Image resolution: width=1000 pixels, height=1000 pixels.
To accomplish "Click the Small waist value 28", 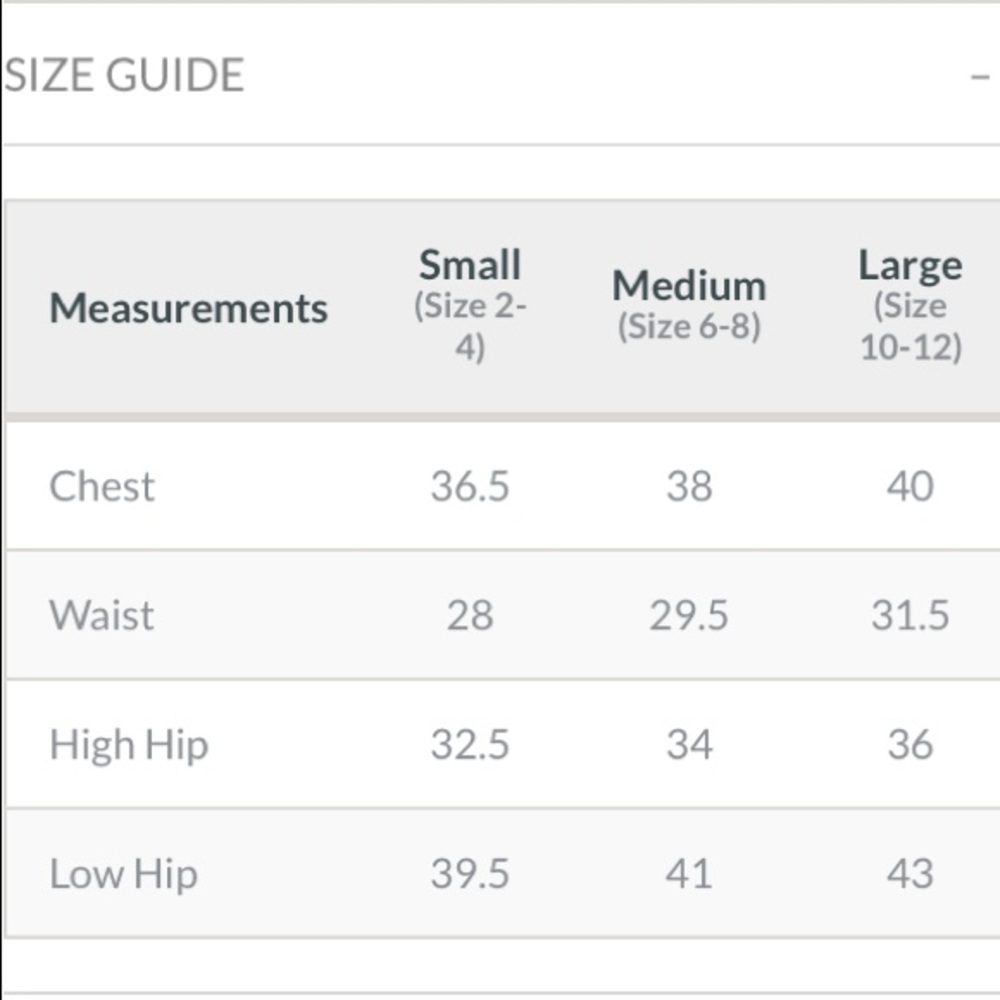I will (470, 615).
